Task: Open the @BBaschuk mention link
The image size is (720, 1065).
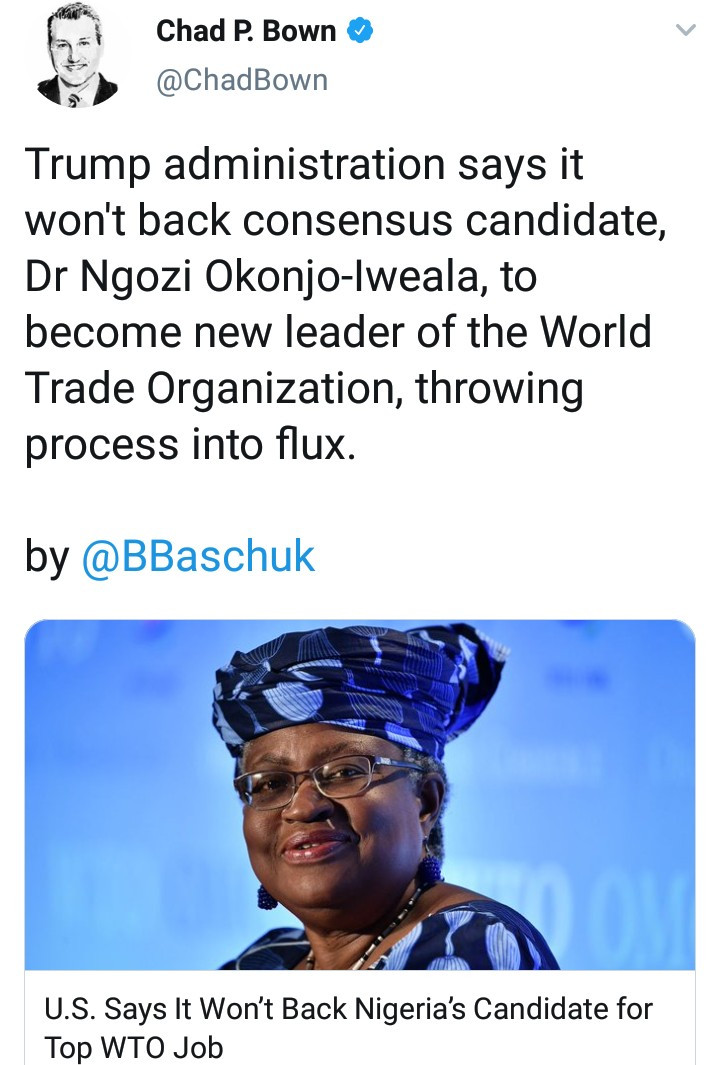Action: pos(197,557)
